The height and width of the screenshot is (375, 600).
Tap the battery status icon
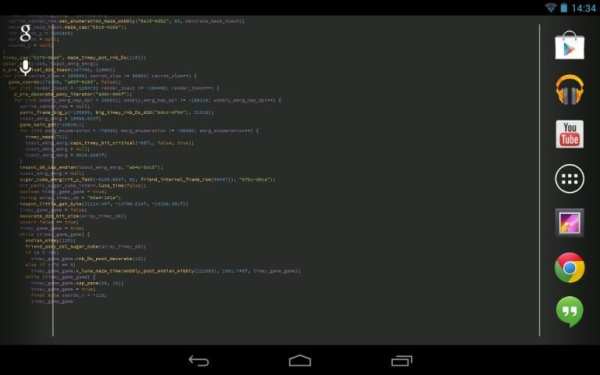pyautogui.click(x=564, y=8)
